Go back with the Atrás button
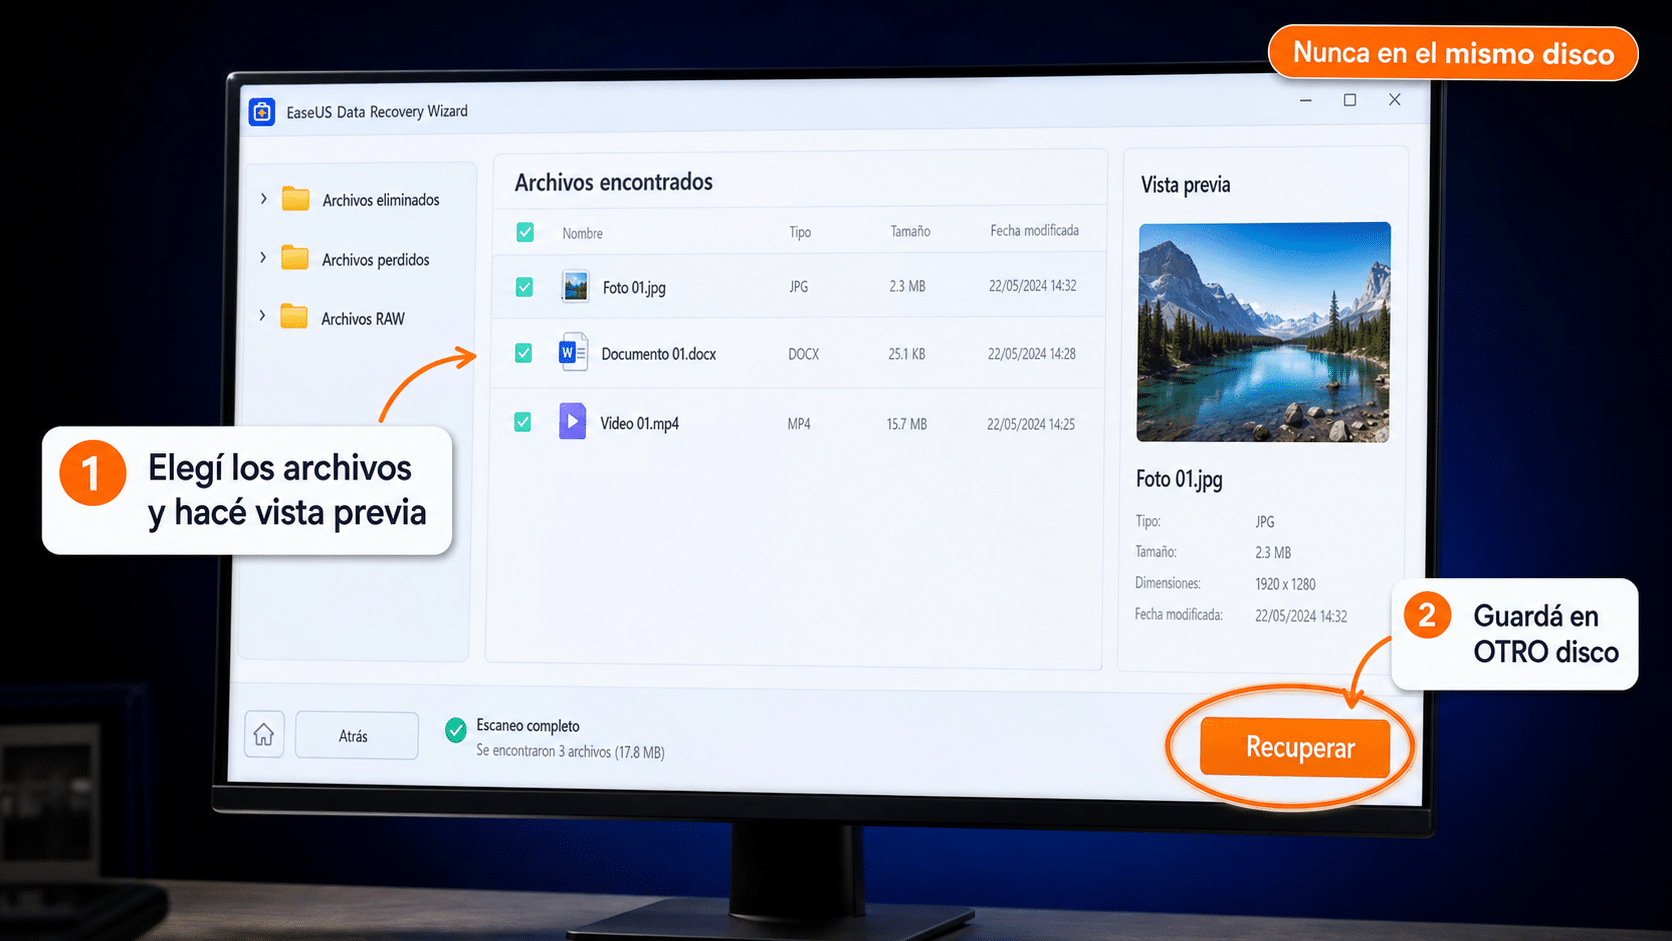Screen dimensions: 1672x941 click(356, 736)
